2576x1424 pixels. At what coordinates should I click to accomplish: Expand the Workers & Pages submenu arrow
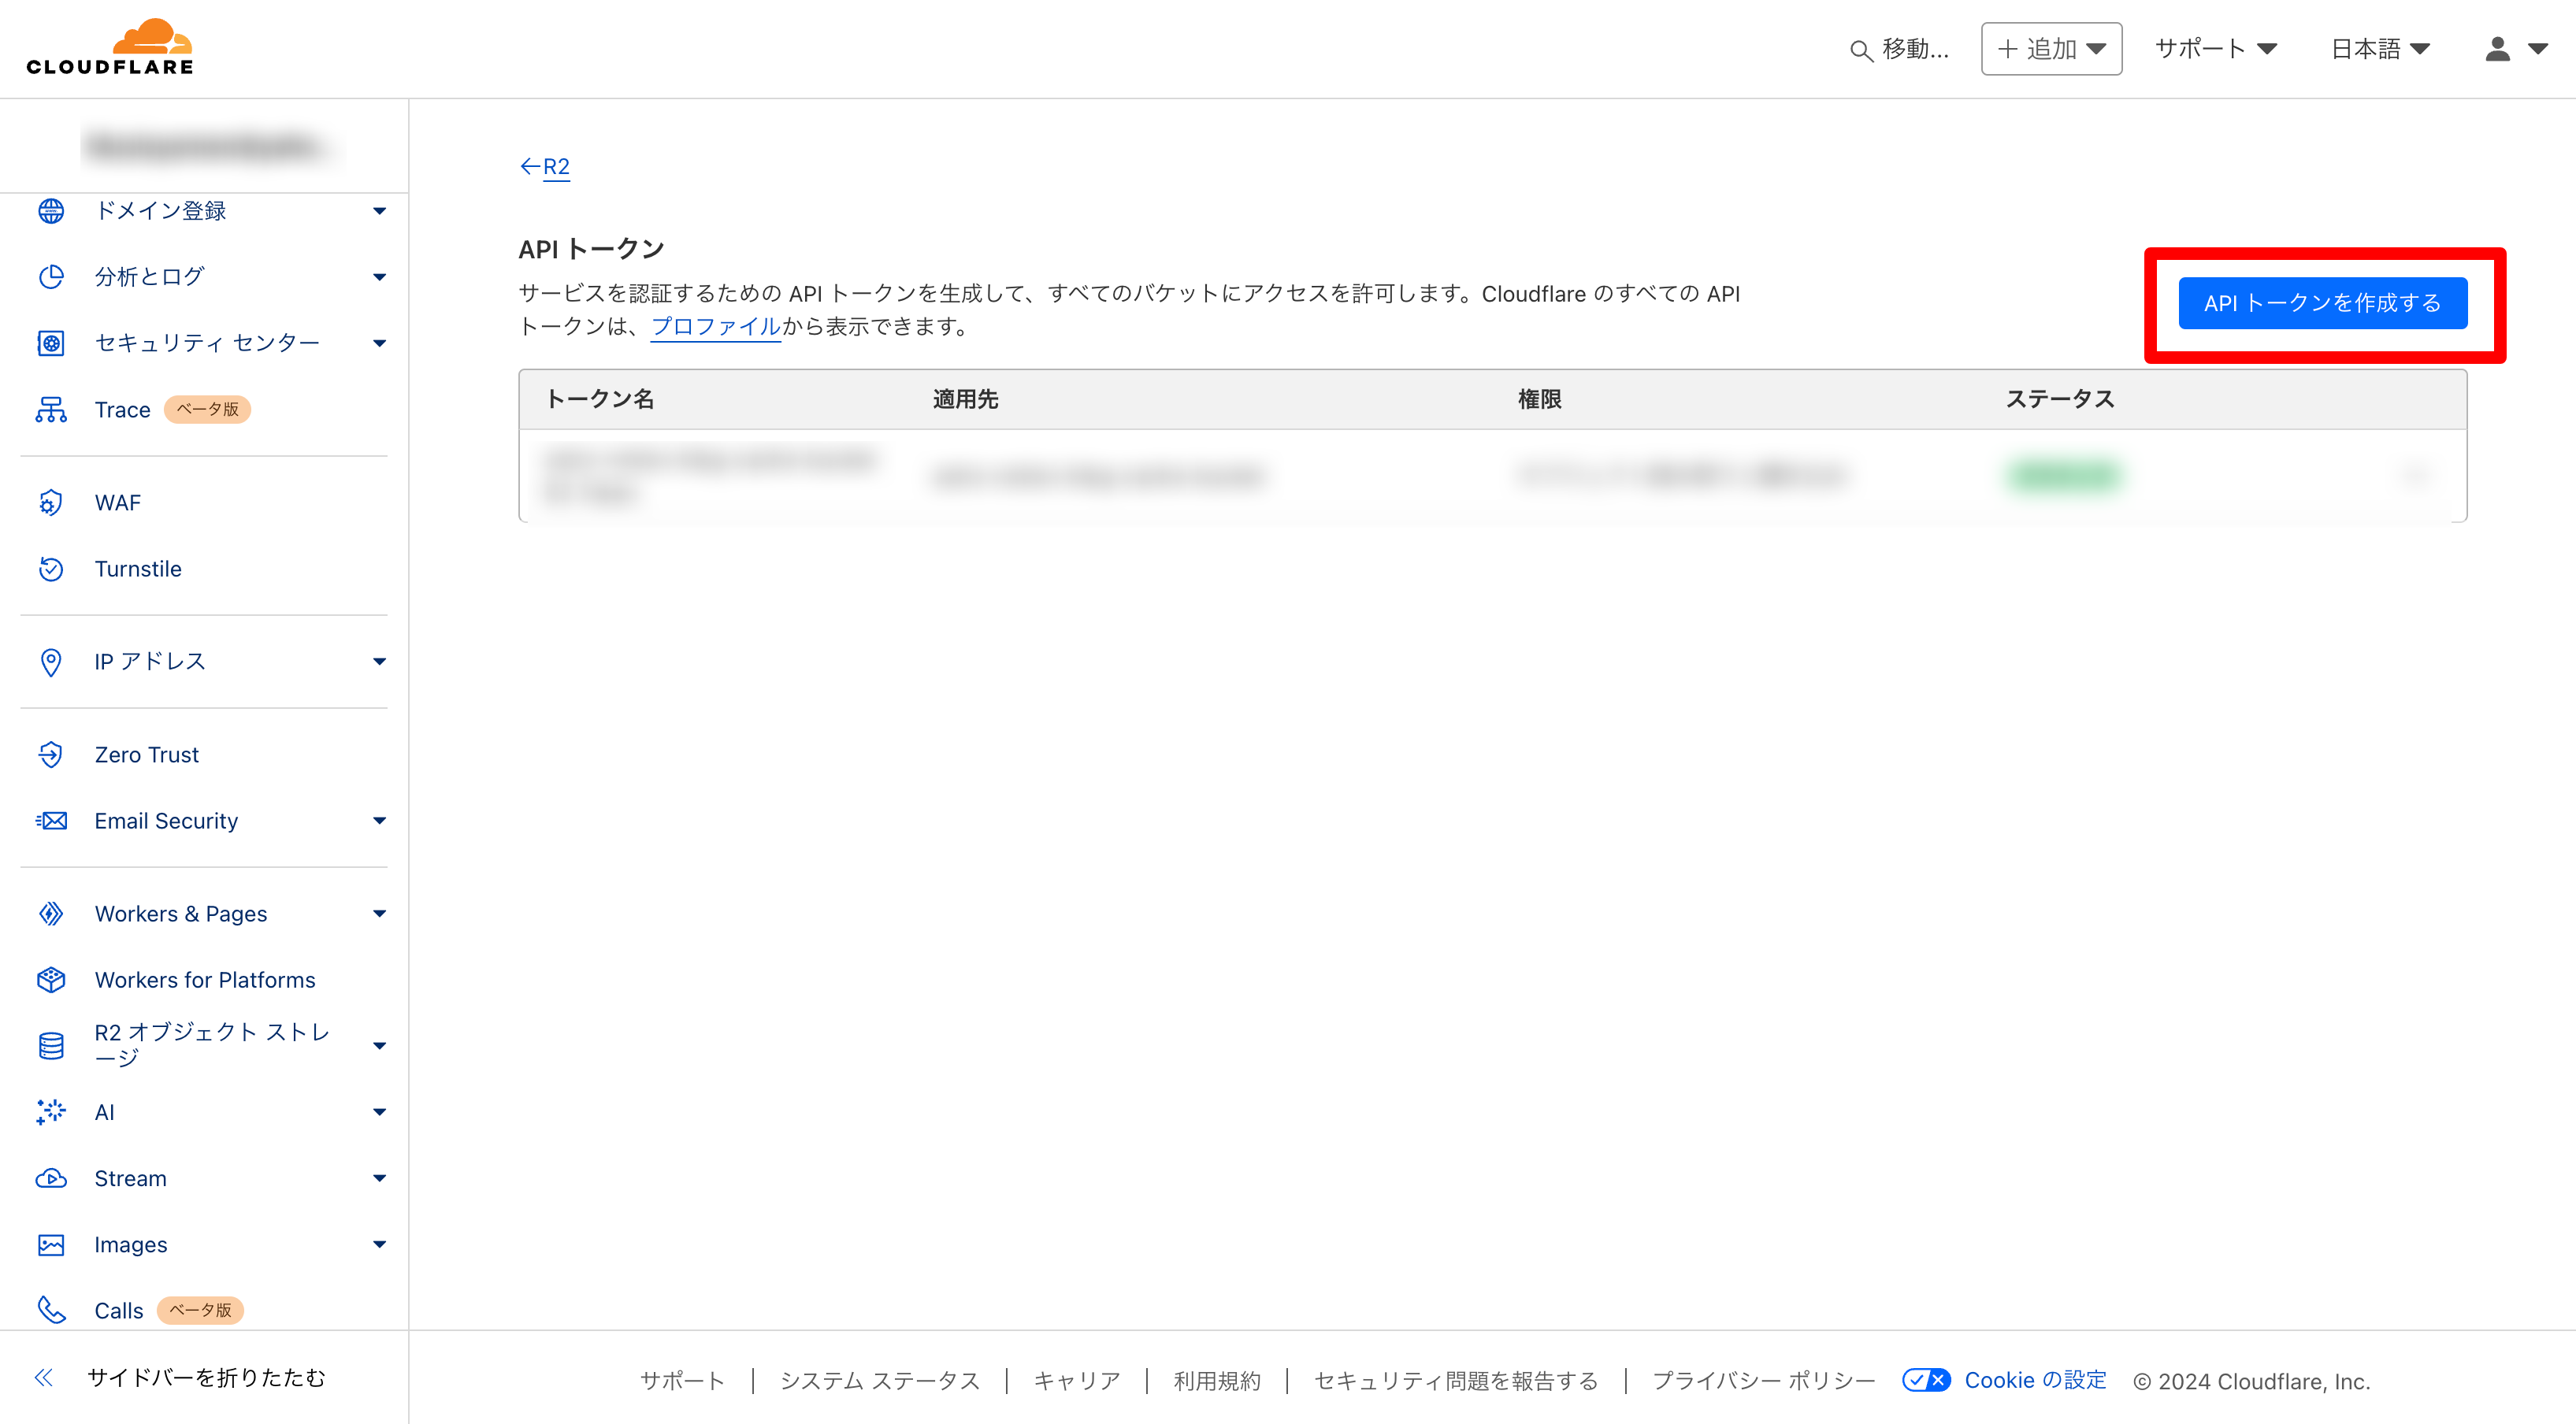379,914
